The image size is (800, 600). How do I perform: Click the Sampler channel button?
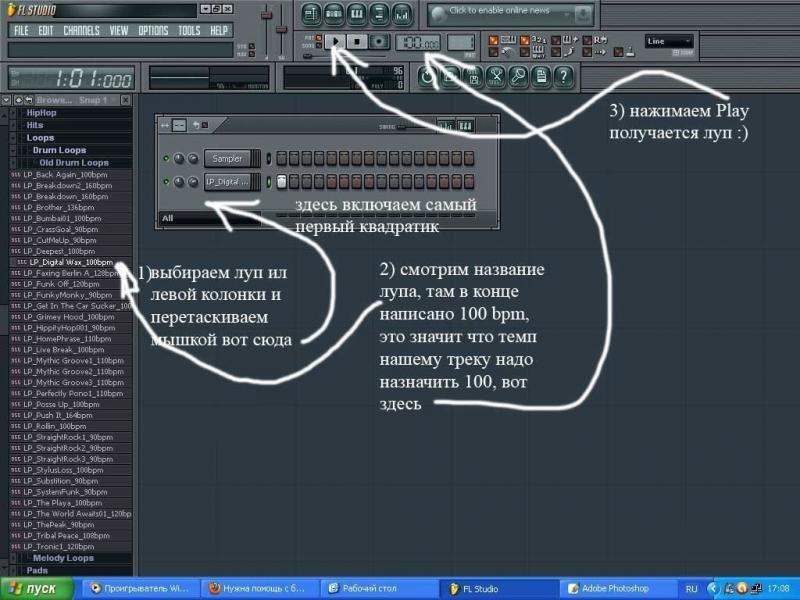pyautogui.click(x=229, y=159)
